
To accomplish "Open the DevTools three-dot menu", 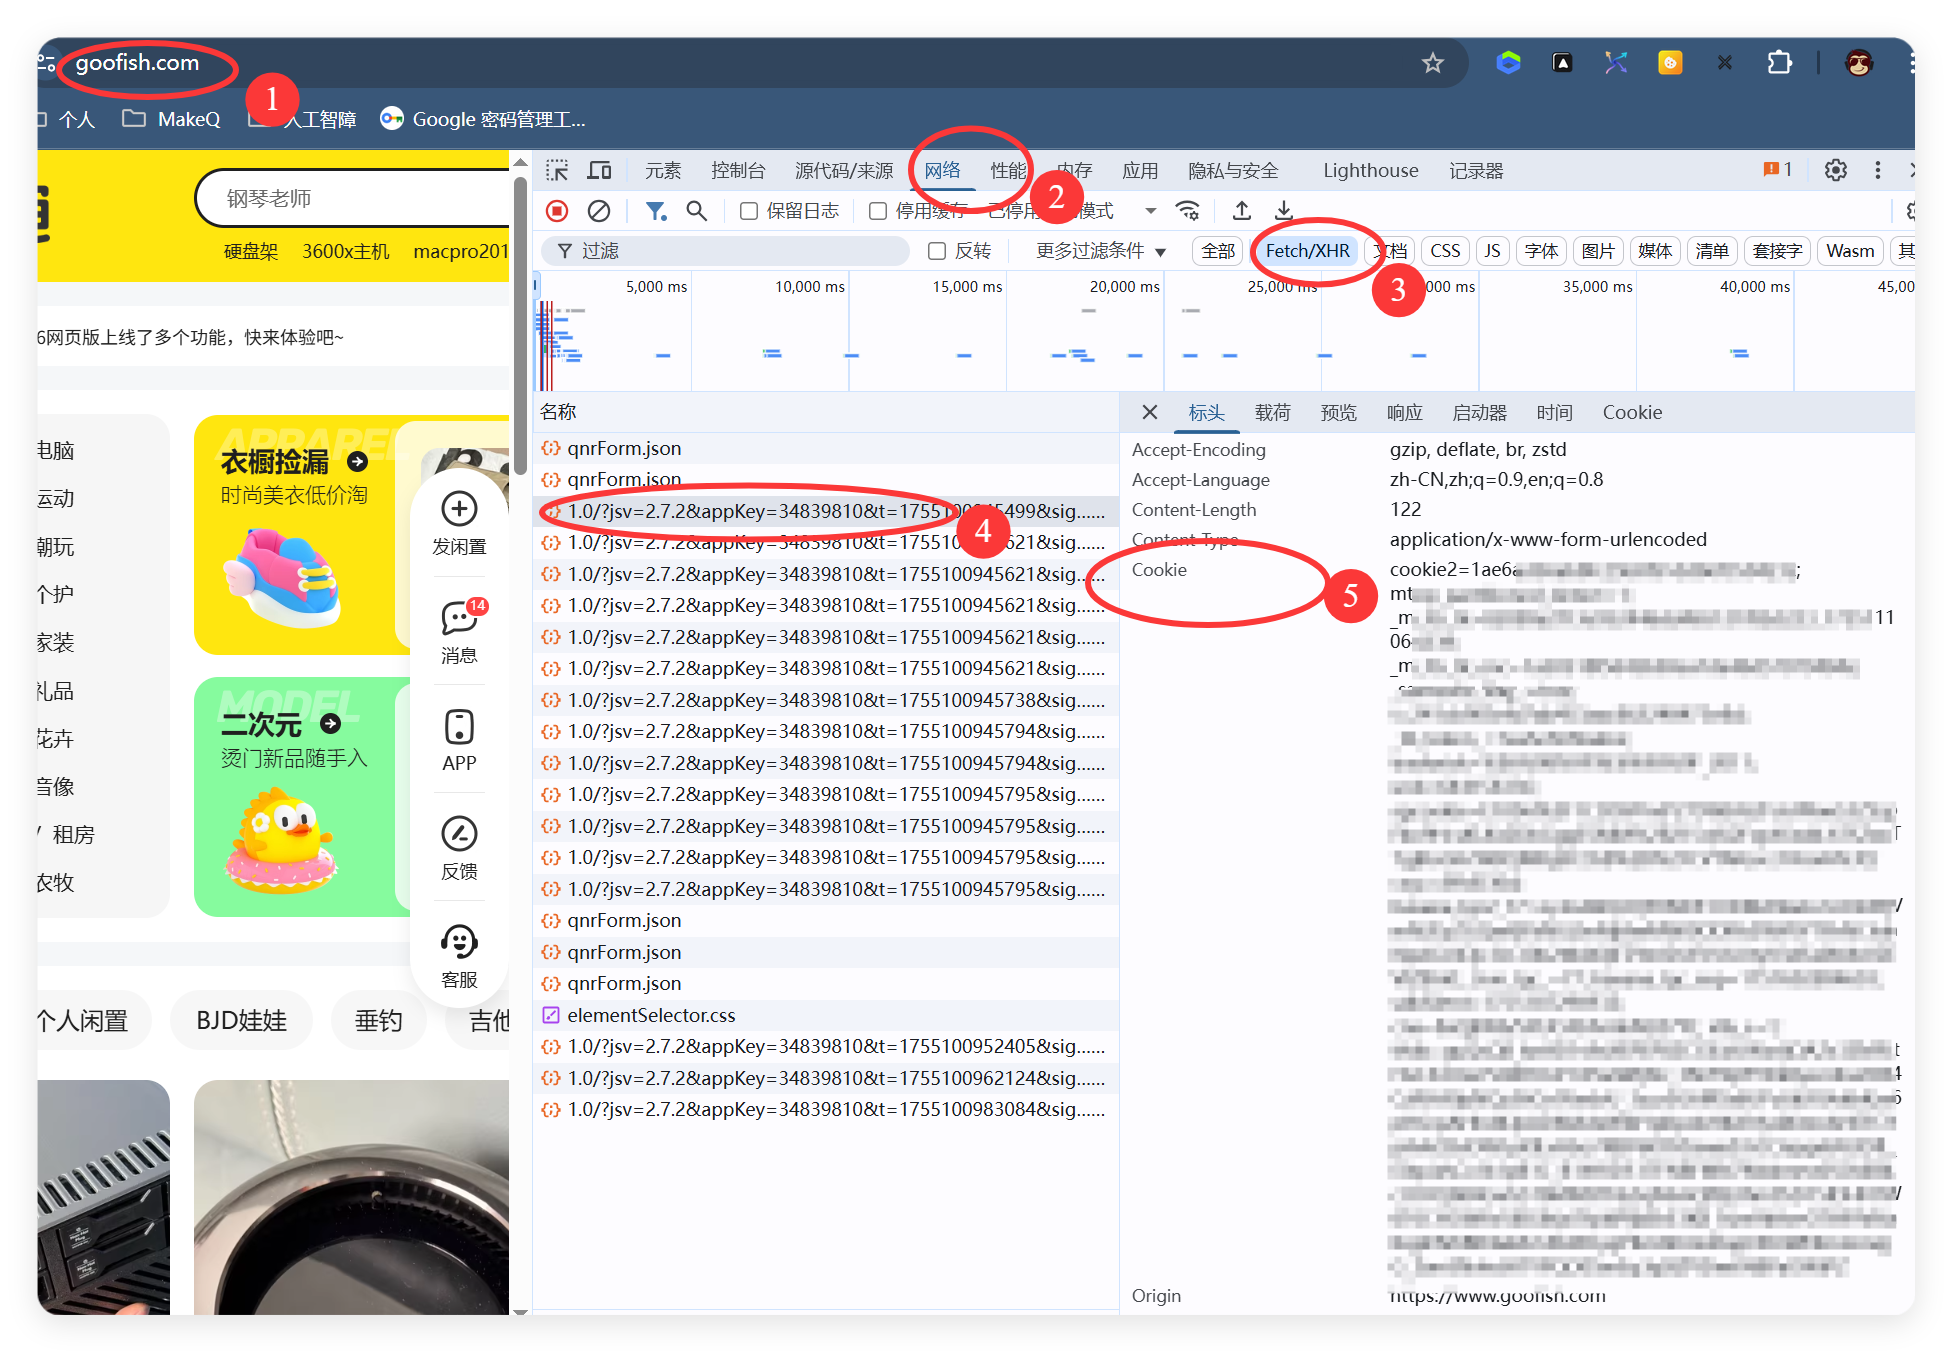I will 1877,170.
